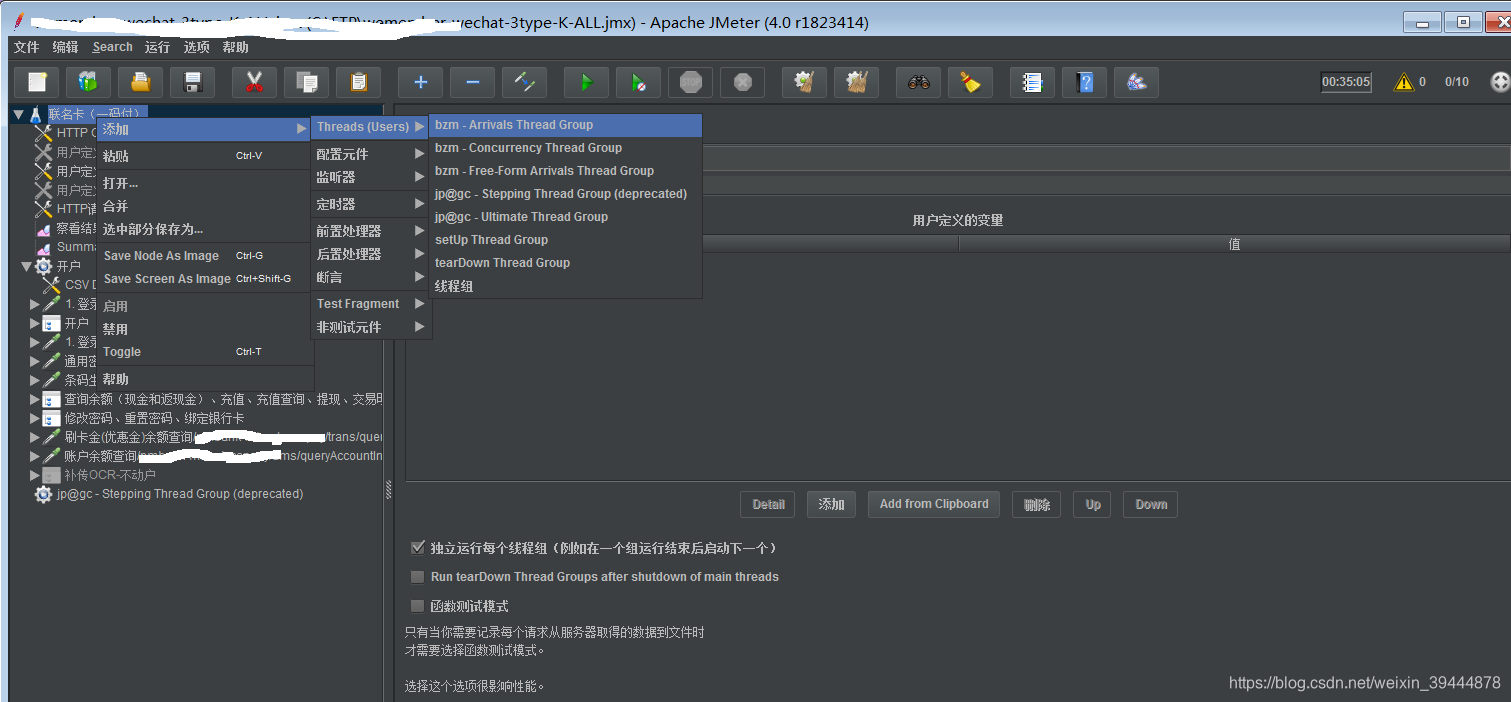Image resolution: width=1511 pixels, height=702 pixels.
Task: Collapse the top-level test plan 联名卡 node
Action: tap(18, 115)
